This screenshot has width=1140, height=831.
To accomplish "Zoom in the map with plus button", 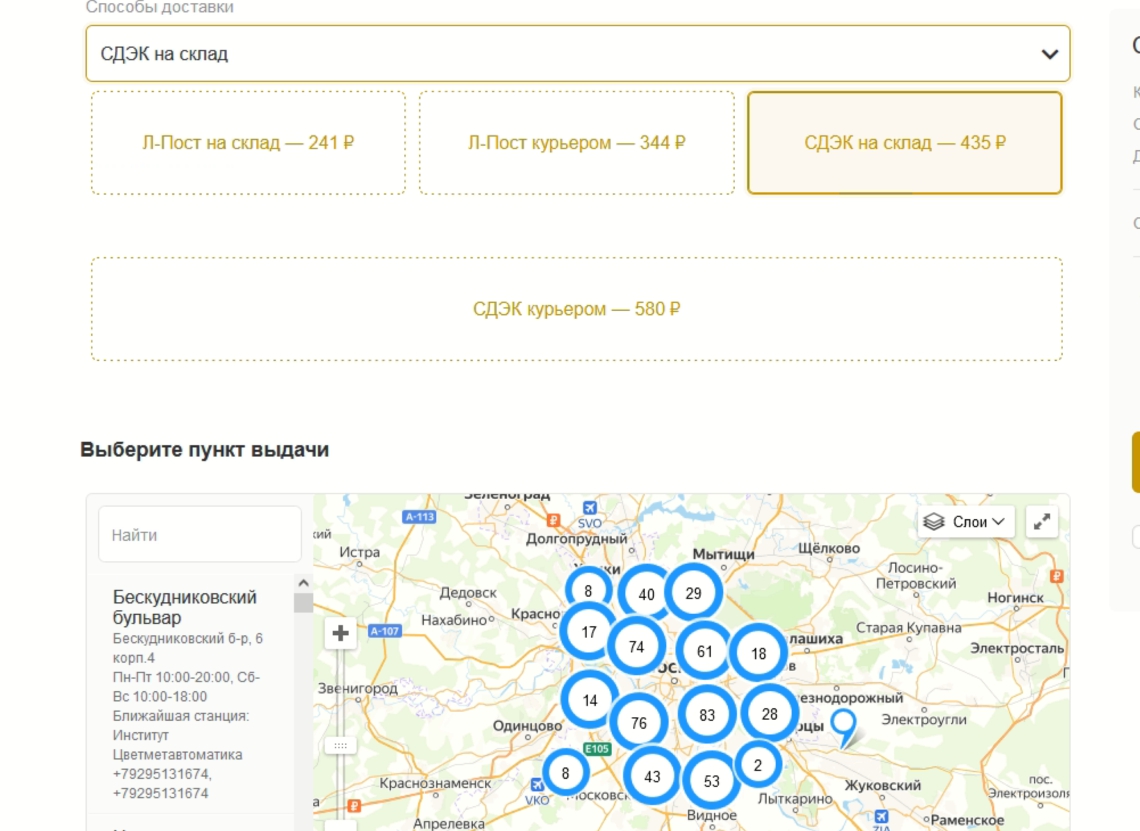I will 341,633.
